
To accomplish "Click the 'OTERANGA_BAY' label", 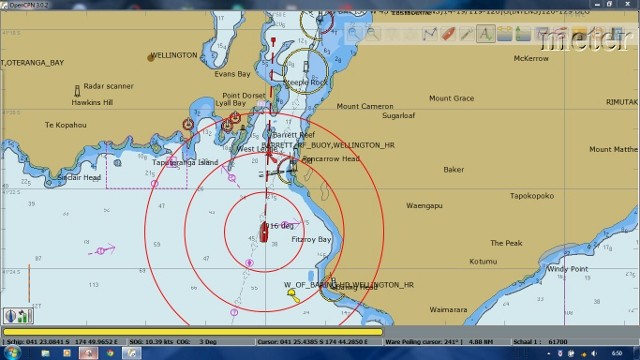I will click(35, 63).
